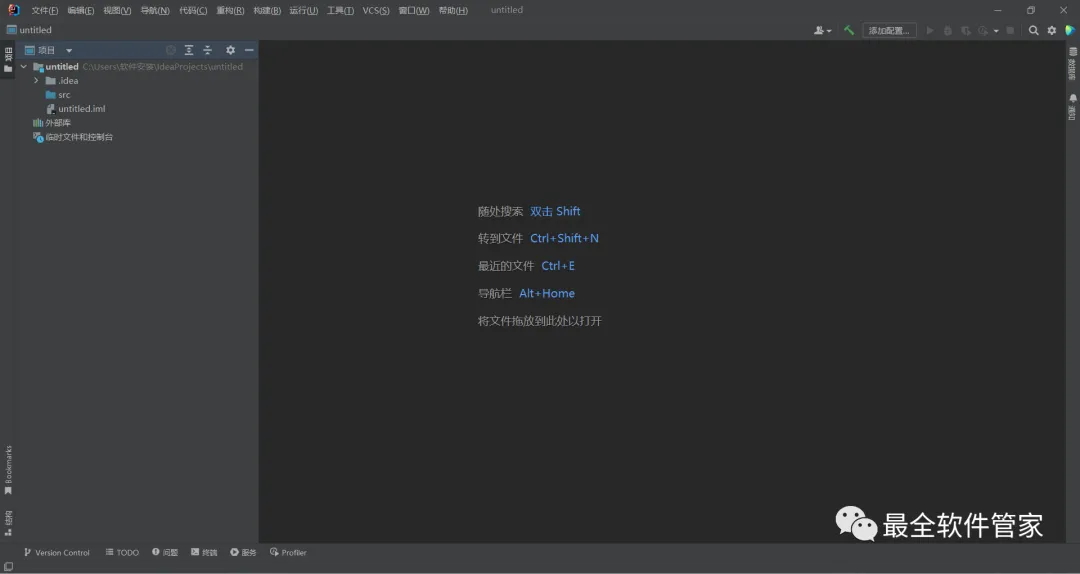Open project panel options gear
Screen dimensions: 1080x574
point(231,50)
